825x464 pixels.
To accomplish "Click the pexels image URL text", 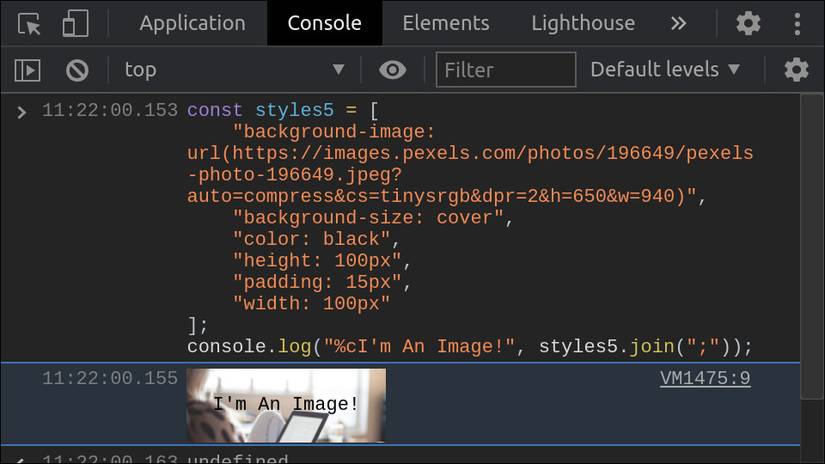I will coord(470,175).
